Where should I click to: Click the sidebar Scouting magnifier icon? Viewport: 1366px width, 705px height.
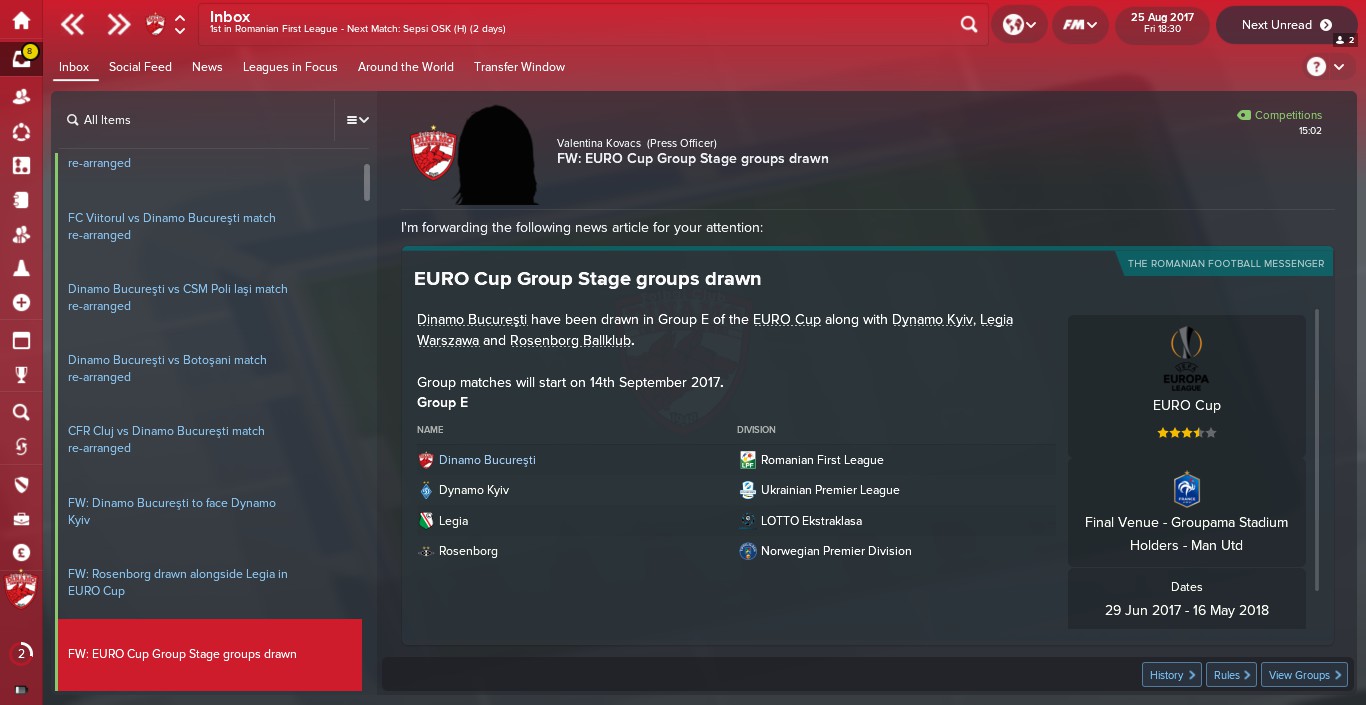pyautogui.click(x=21, y=412)
